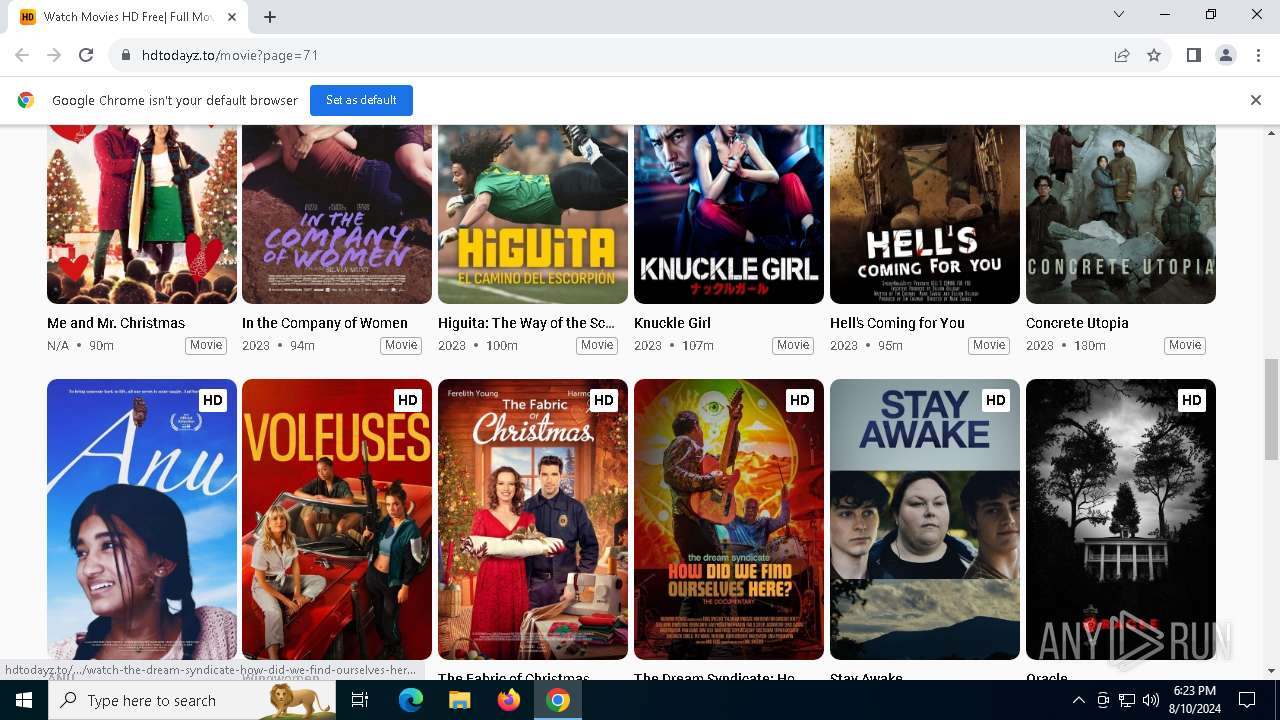Open the Concrete Utopia title link

1077,323
